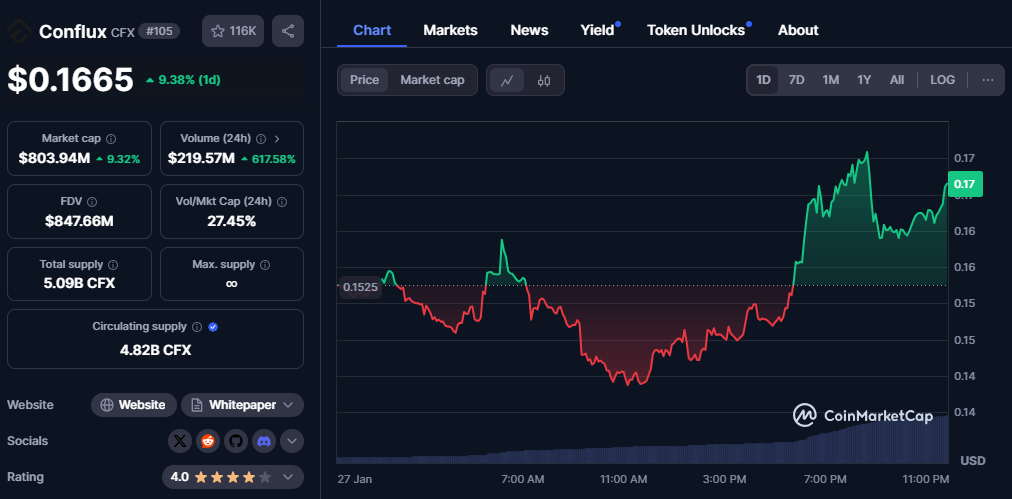This screenshot has height=499, width=1012.
Task: Open the Conflux Website link
Action: 134,405
